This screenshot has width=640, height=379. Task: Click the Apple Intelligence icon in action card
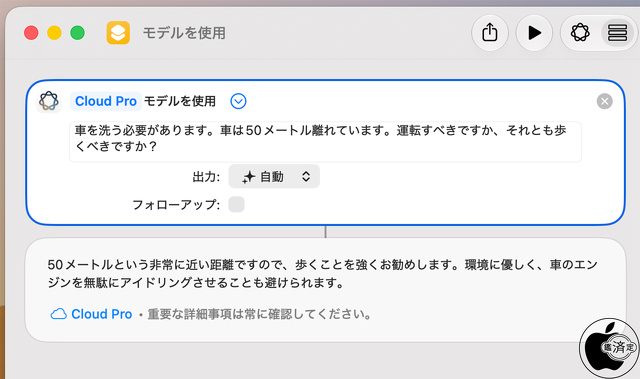point(49,101)
